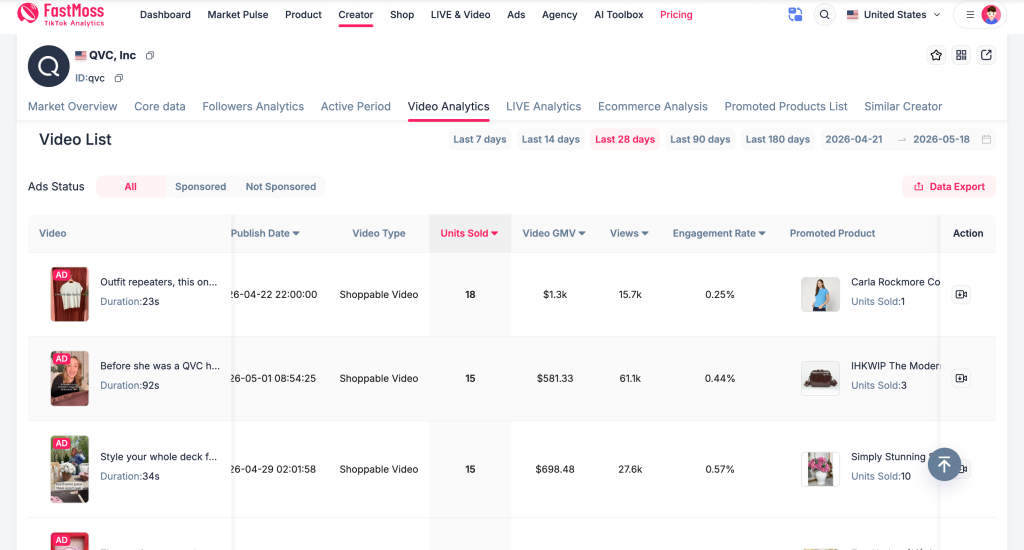Open the Ads menu

(516, 14)
